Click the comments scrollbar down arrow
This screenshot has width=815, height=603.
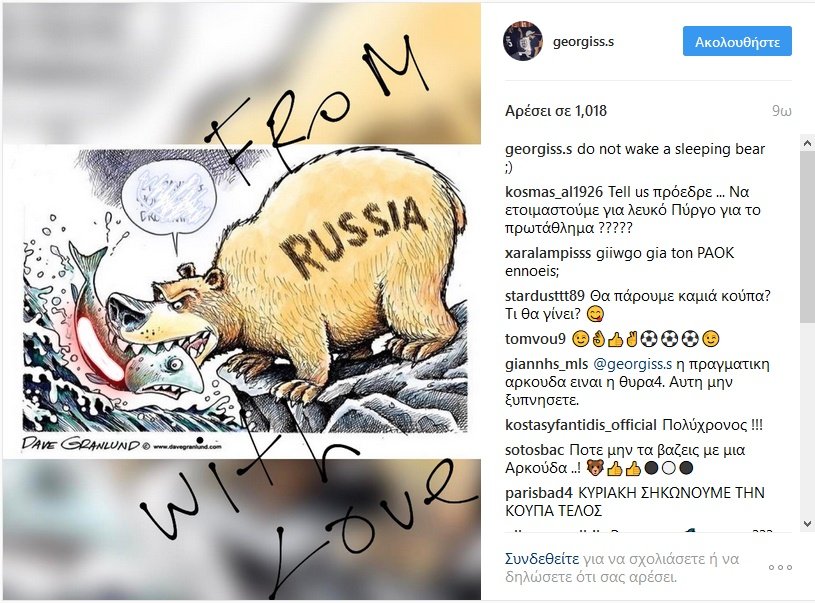(x=807, y=523)
